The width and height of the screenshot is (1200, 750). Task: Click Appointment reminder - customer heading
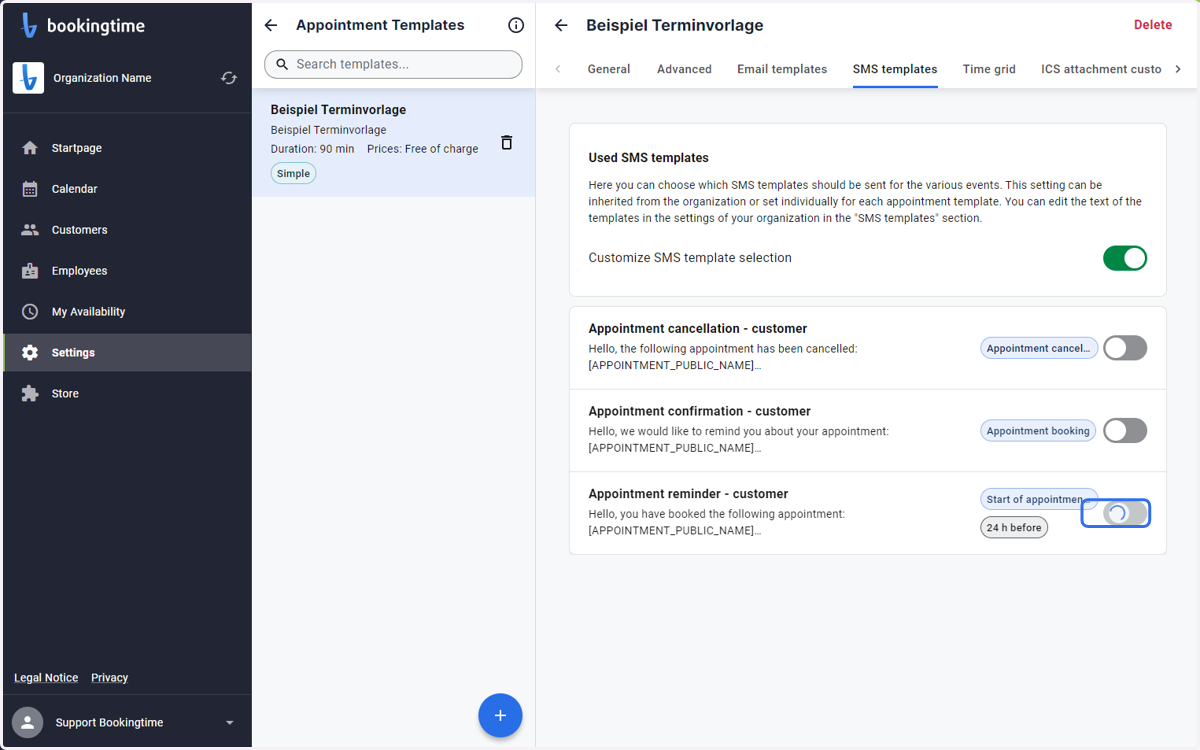(x=688, y=494)
